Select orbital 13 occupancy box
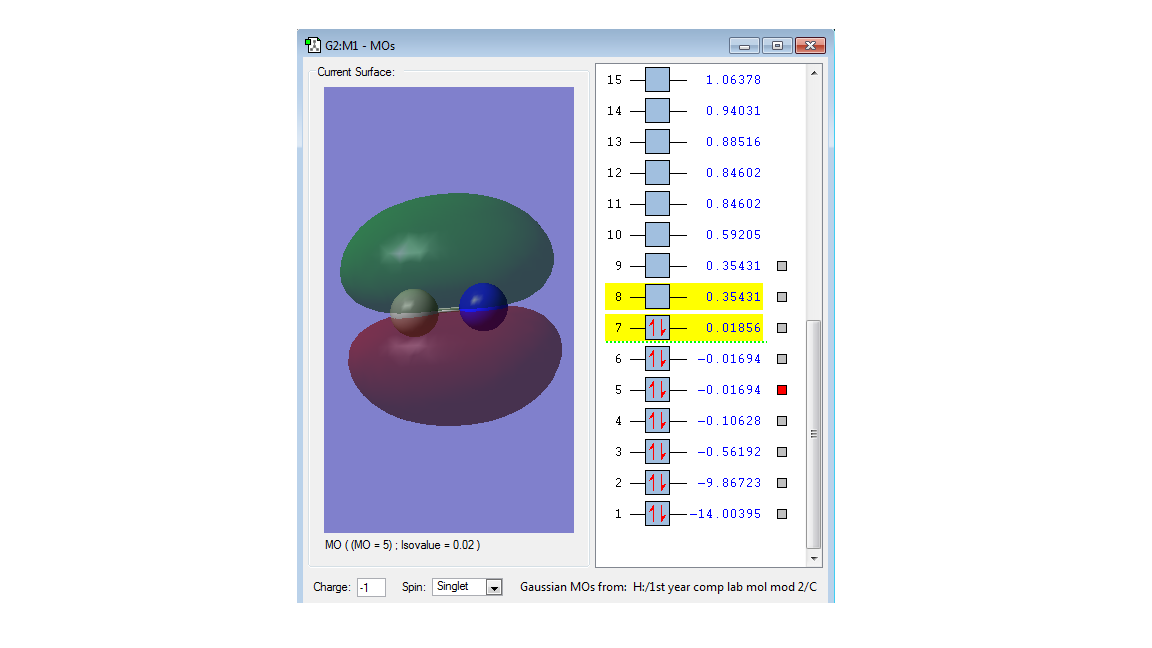The image size is (1152, 648). click(x=657, y=142)
